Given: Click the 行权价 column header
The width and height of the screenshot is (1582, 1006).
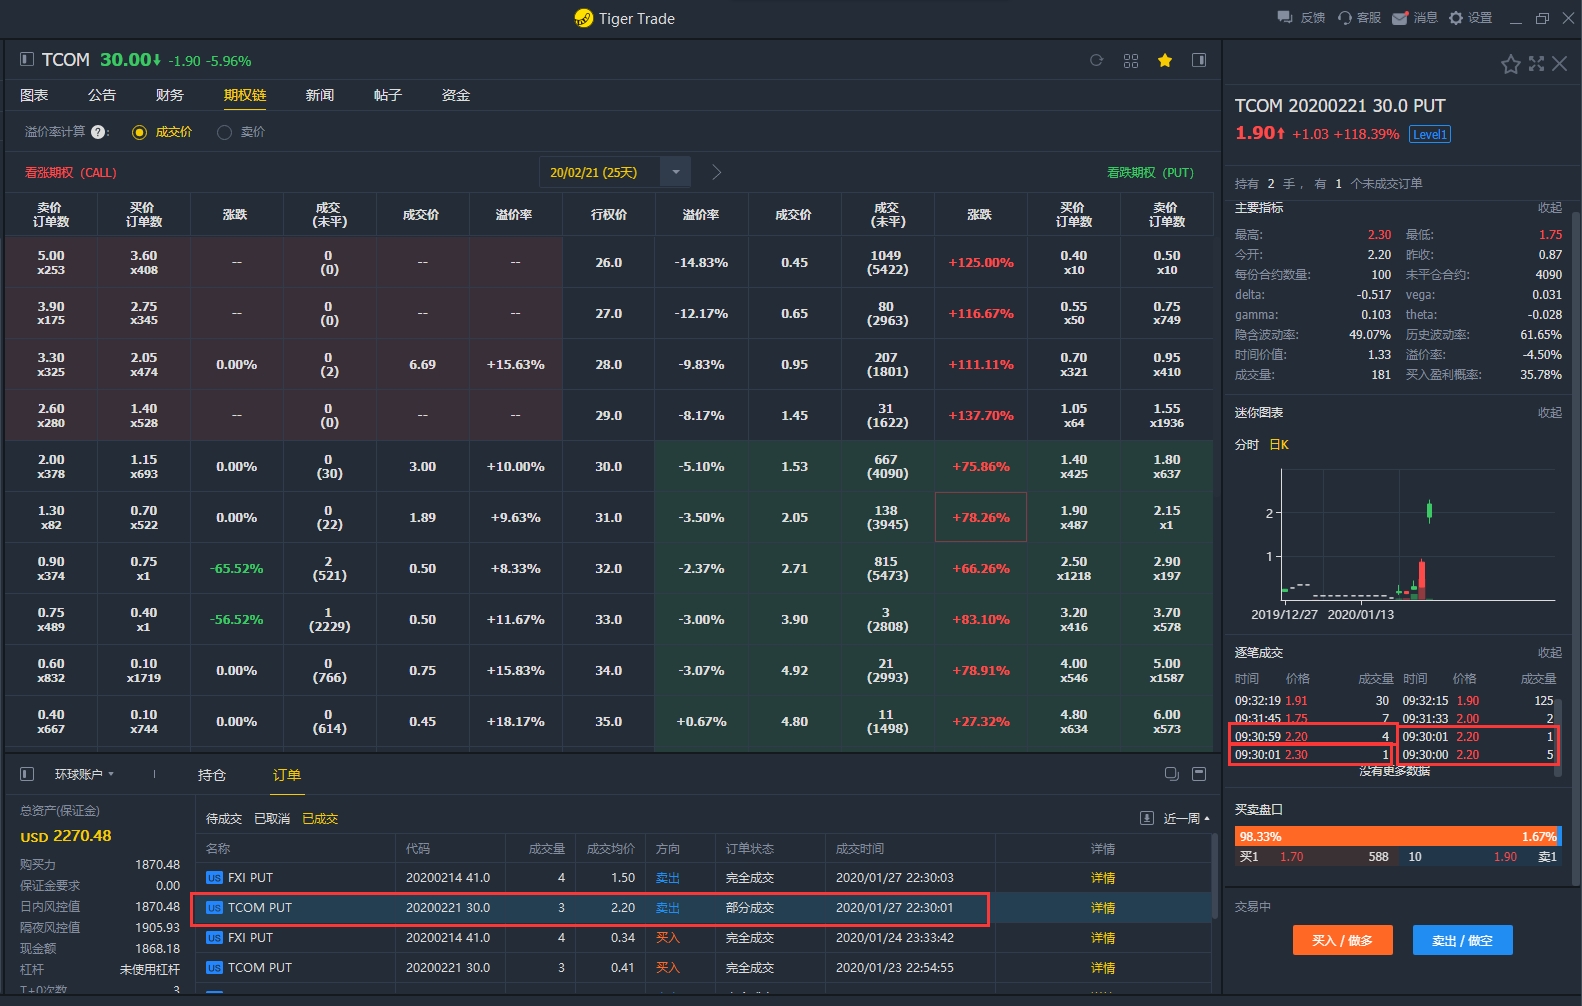Looking at the screenshot, I should [609, 214].
